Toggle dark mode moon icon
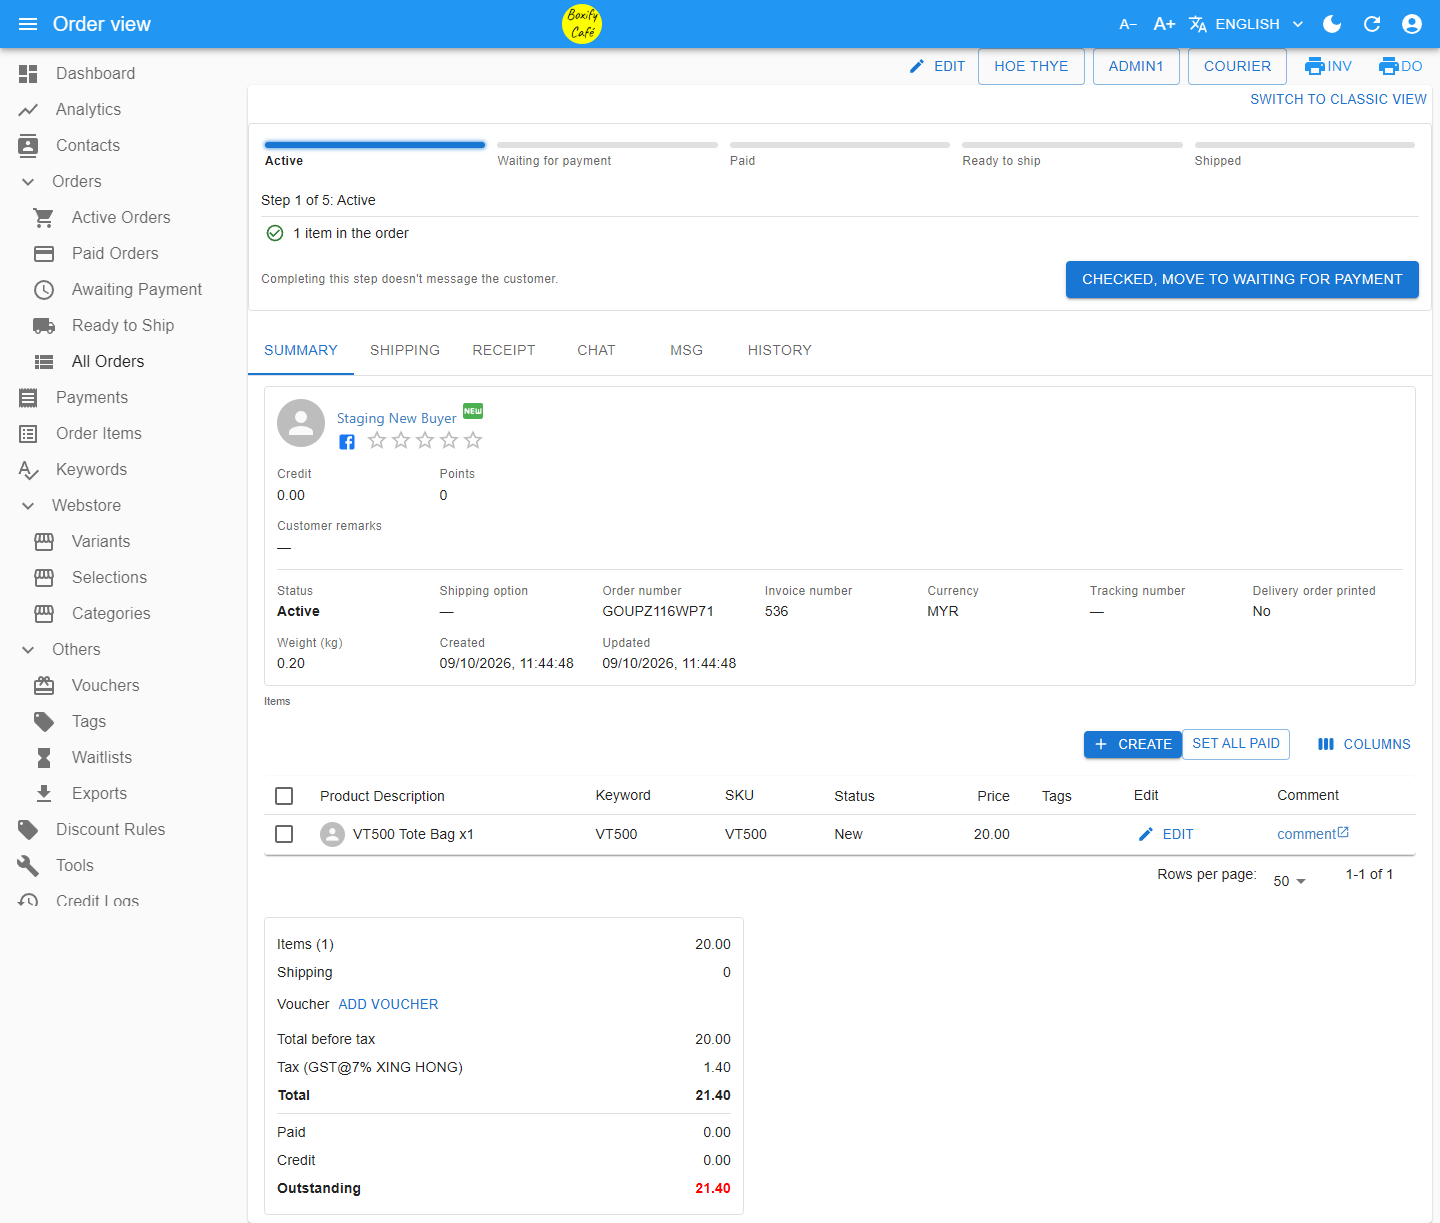 point(1332,24)
